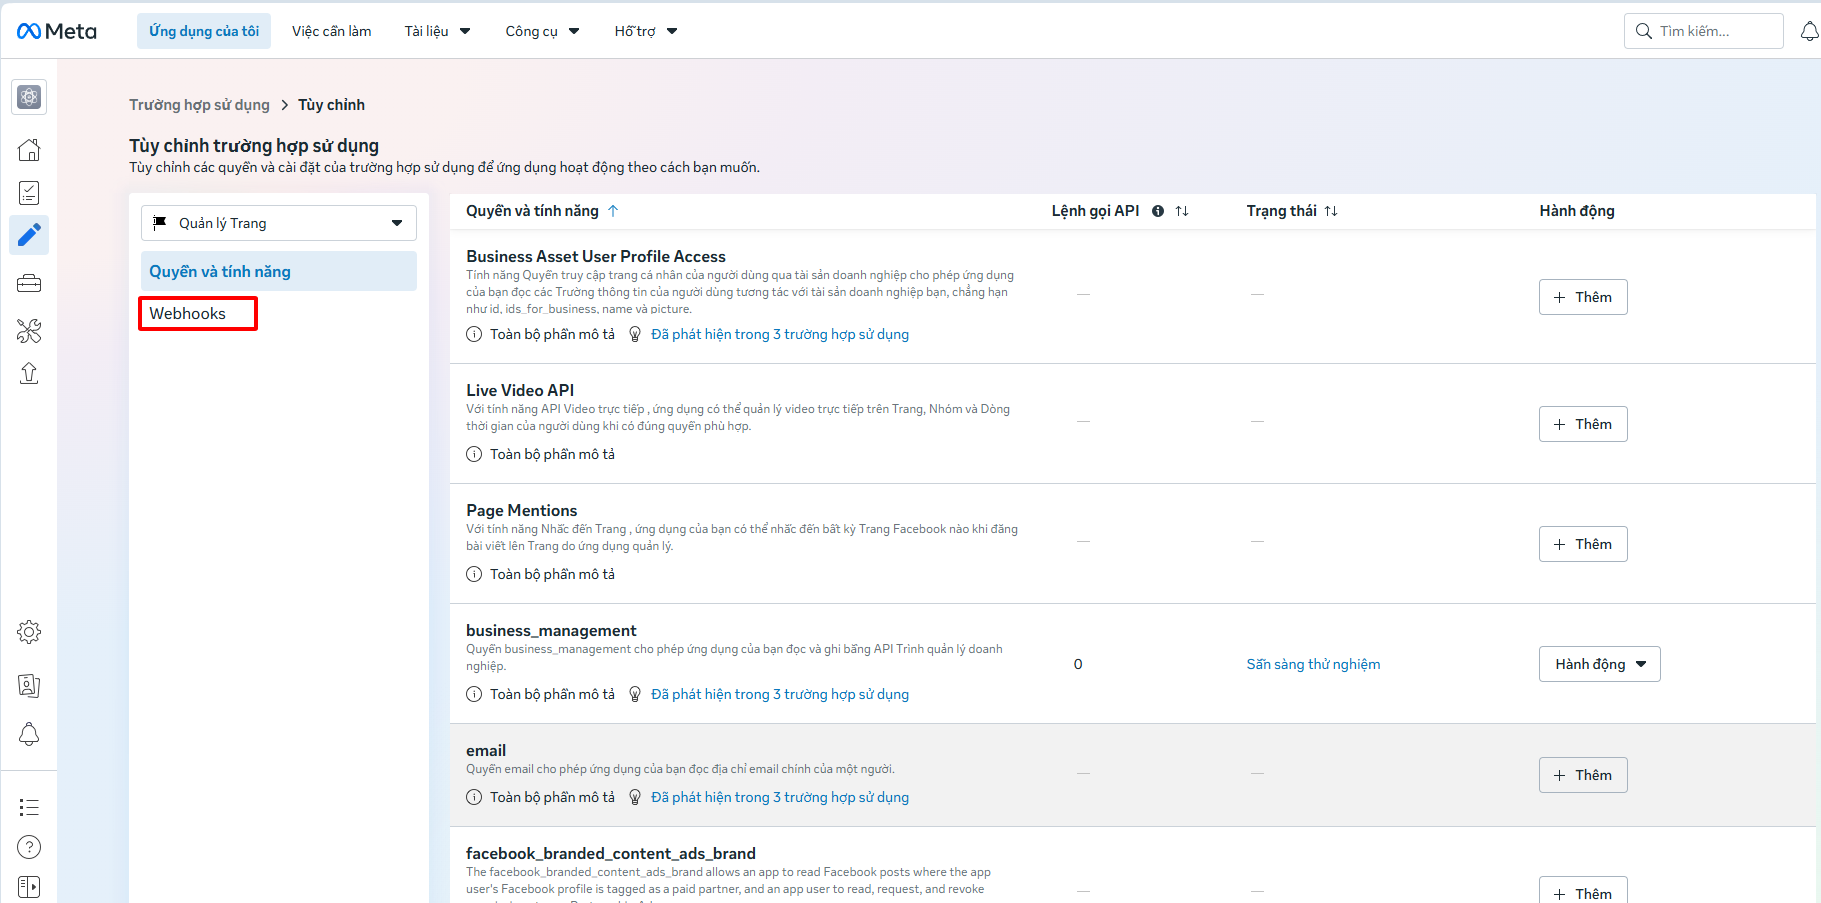This screenshot has height=903, width=1821.
Task: Open the briefcase sidebar icon
Action: click(29, 284)
